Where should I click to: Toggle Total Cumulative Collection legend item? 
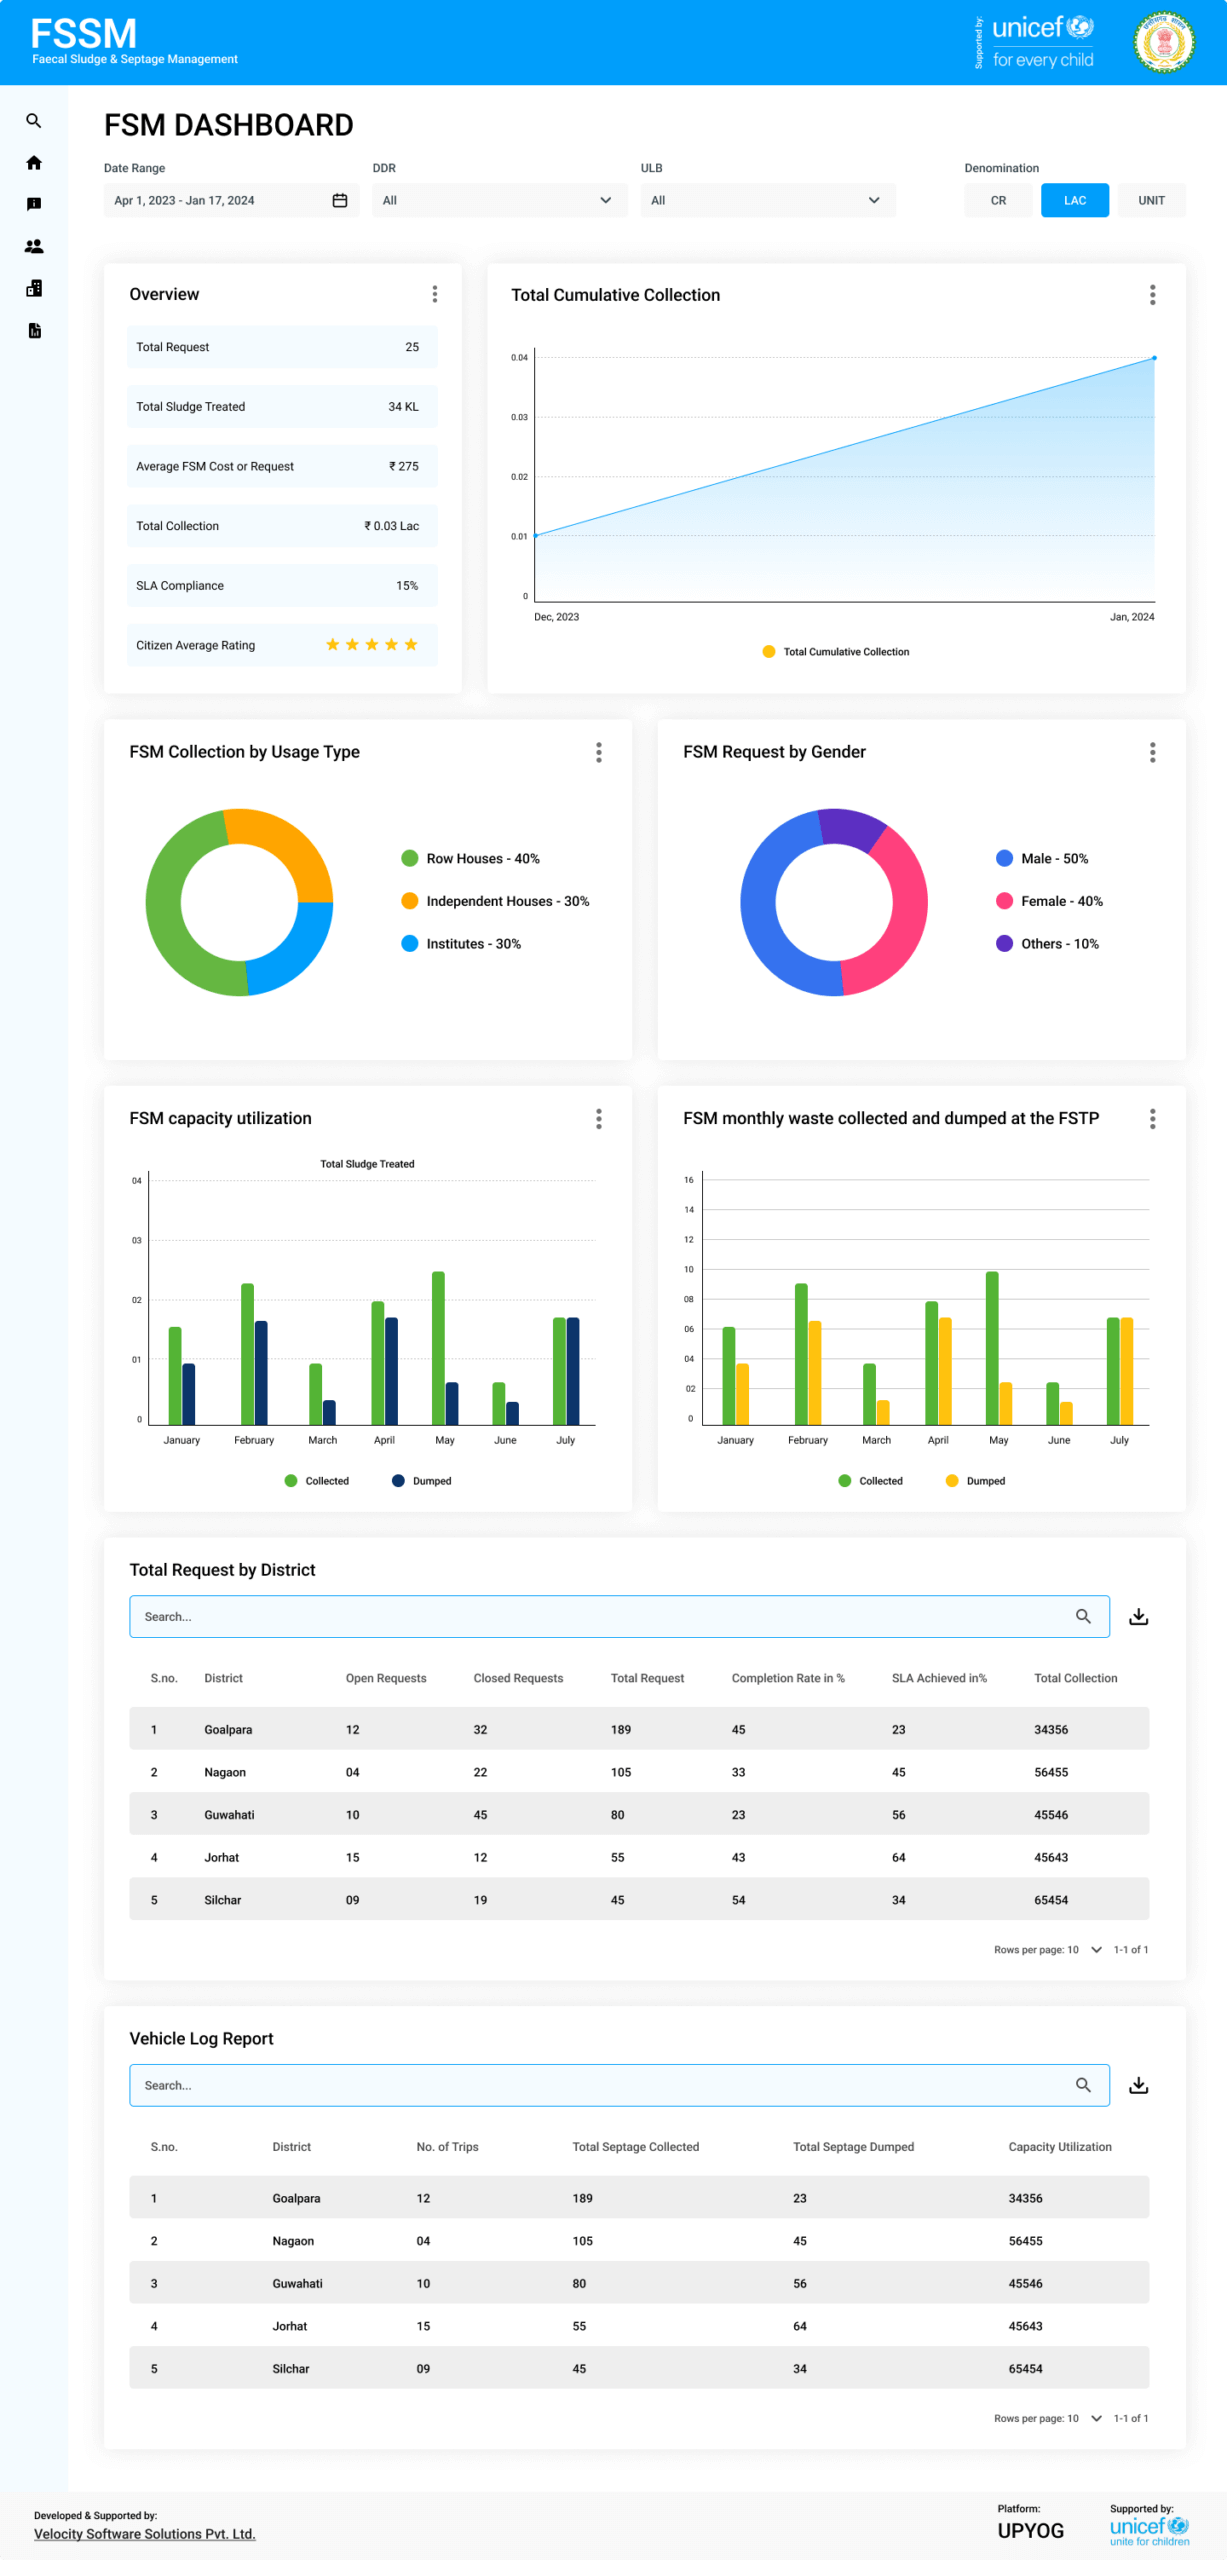point(836,652)
